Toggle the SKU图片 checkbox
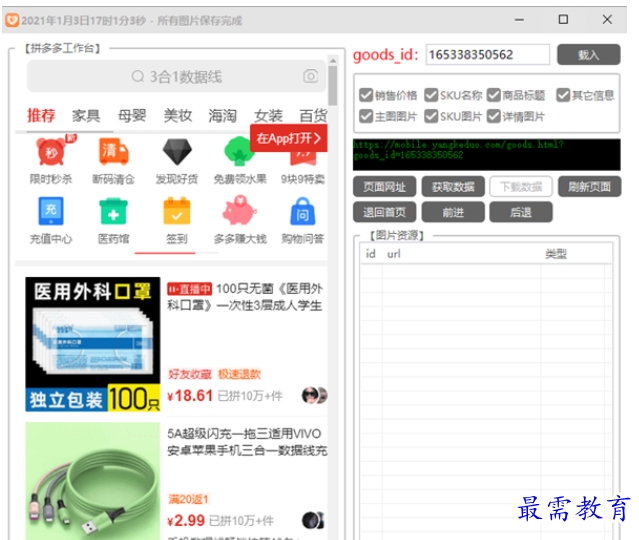Viewport: 639px width, 540px height. tap(431, 117)
